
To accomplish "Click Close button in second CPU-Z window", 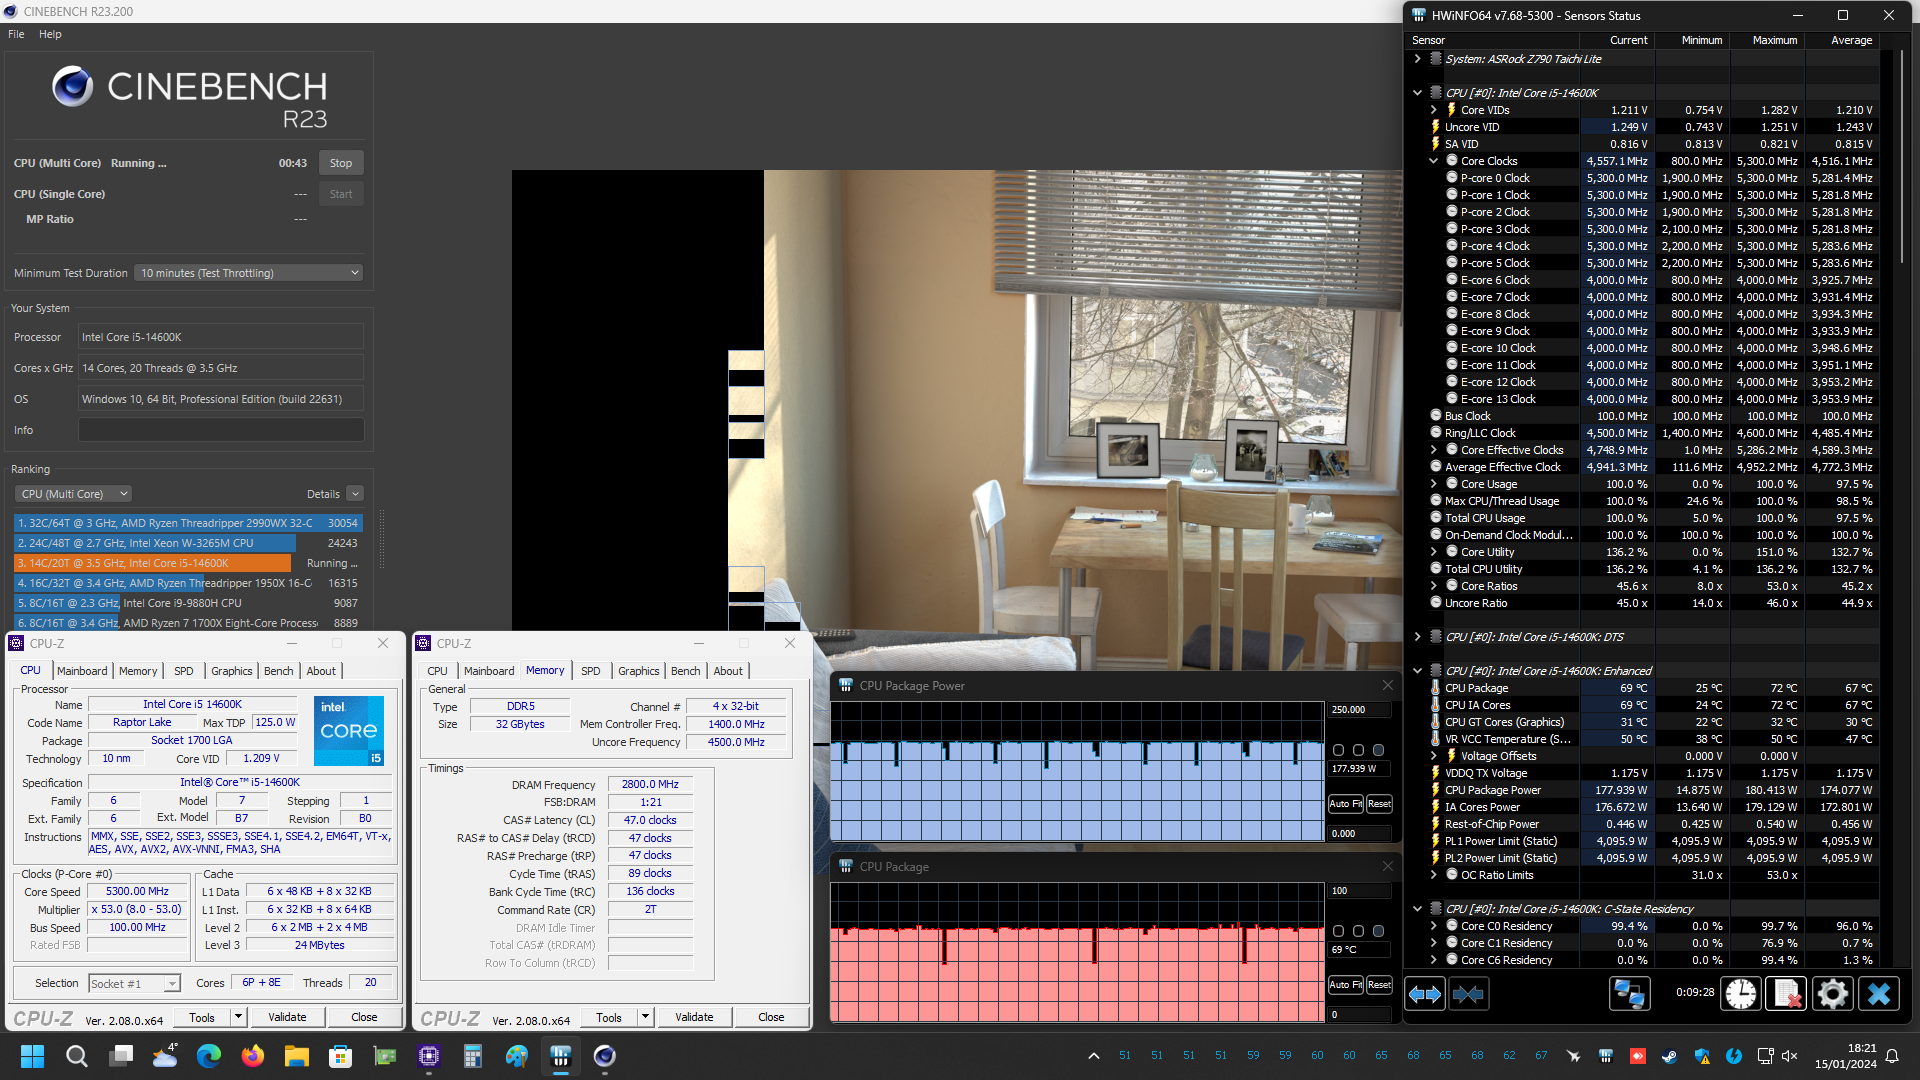I will tap(771, 1017).
